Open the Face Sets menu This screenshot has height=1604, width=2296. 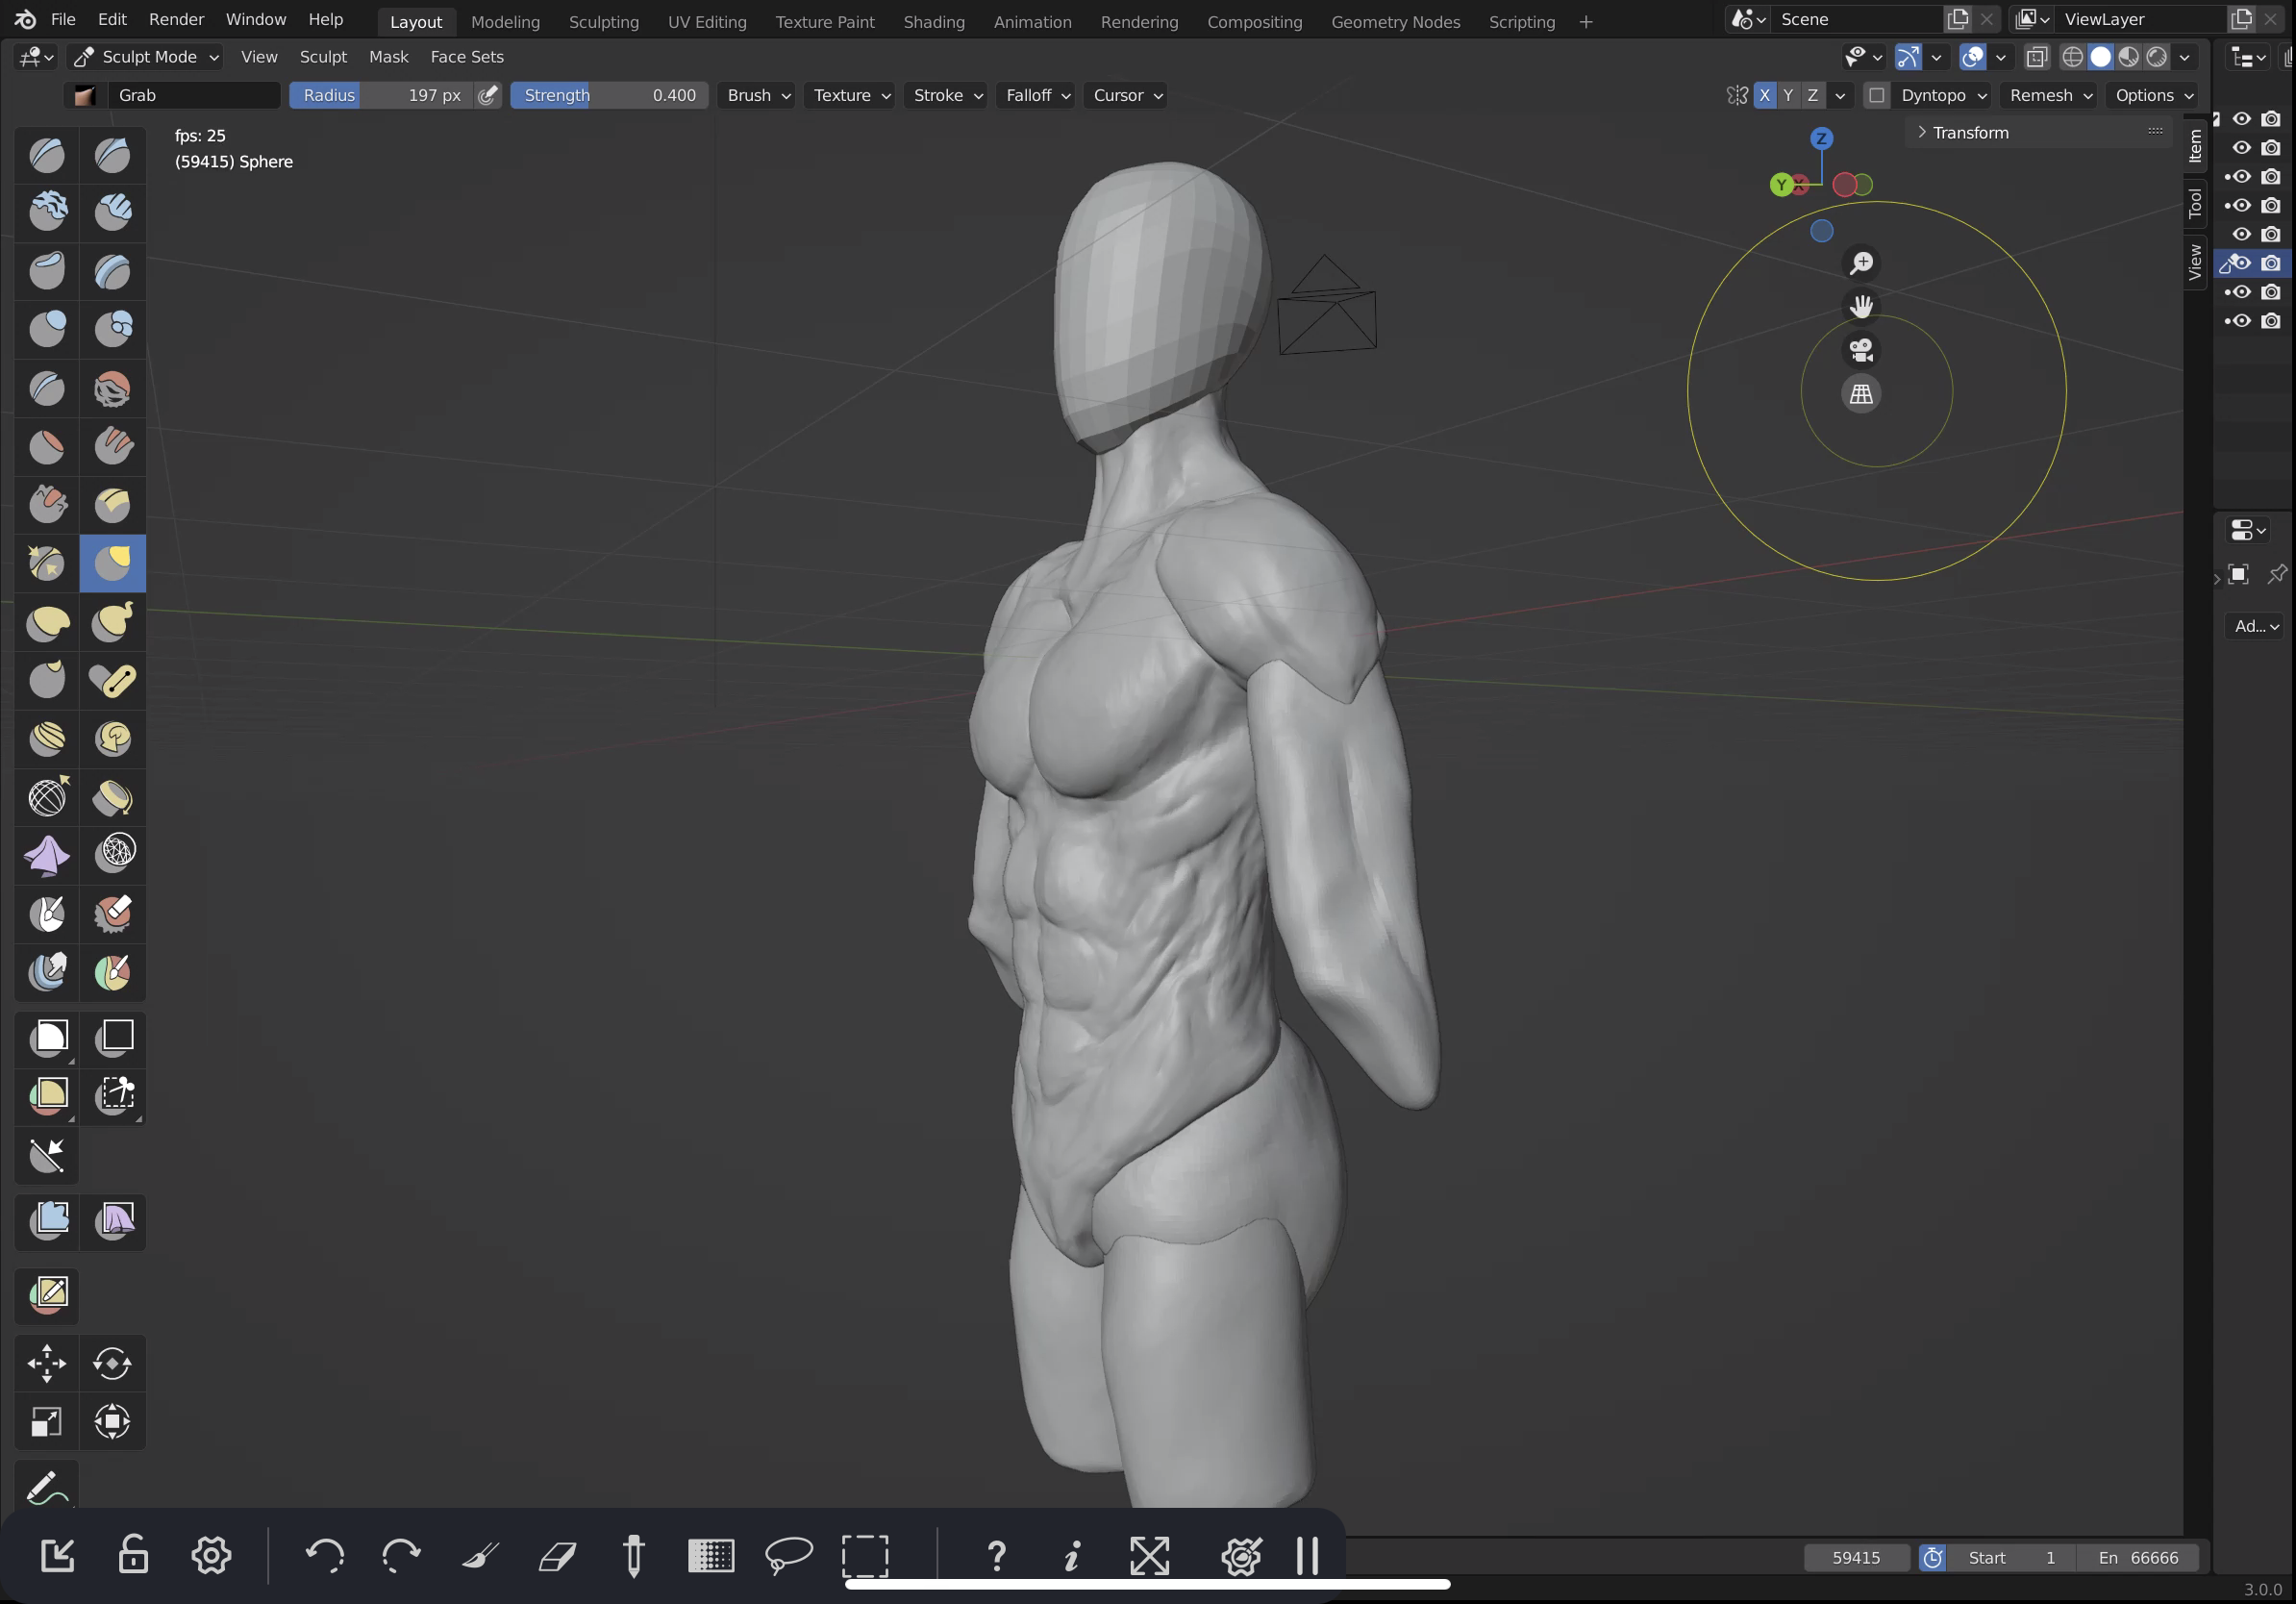466,57
